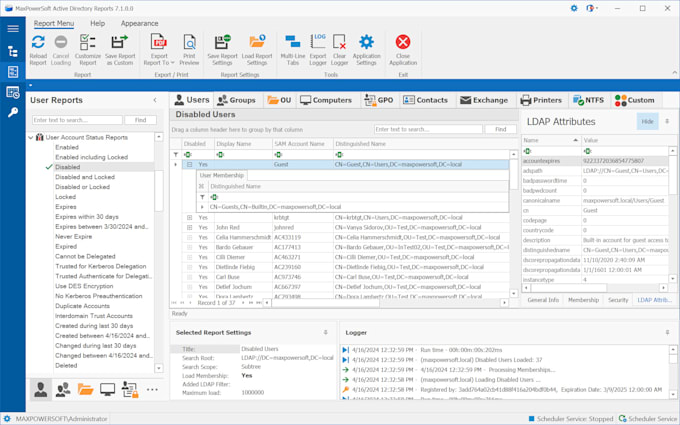680x425 pixels.
Task: Click title bar settings gear icon
Action: [574, 8]
